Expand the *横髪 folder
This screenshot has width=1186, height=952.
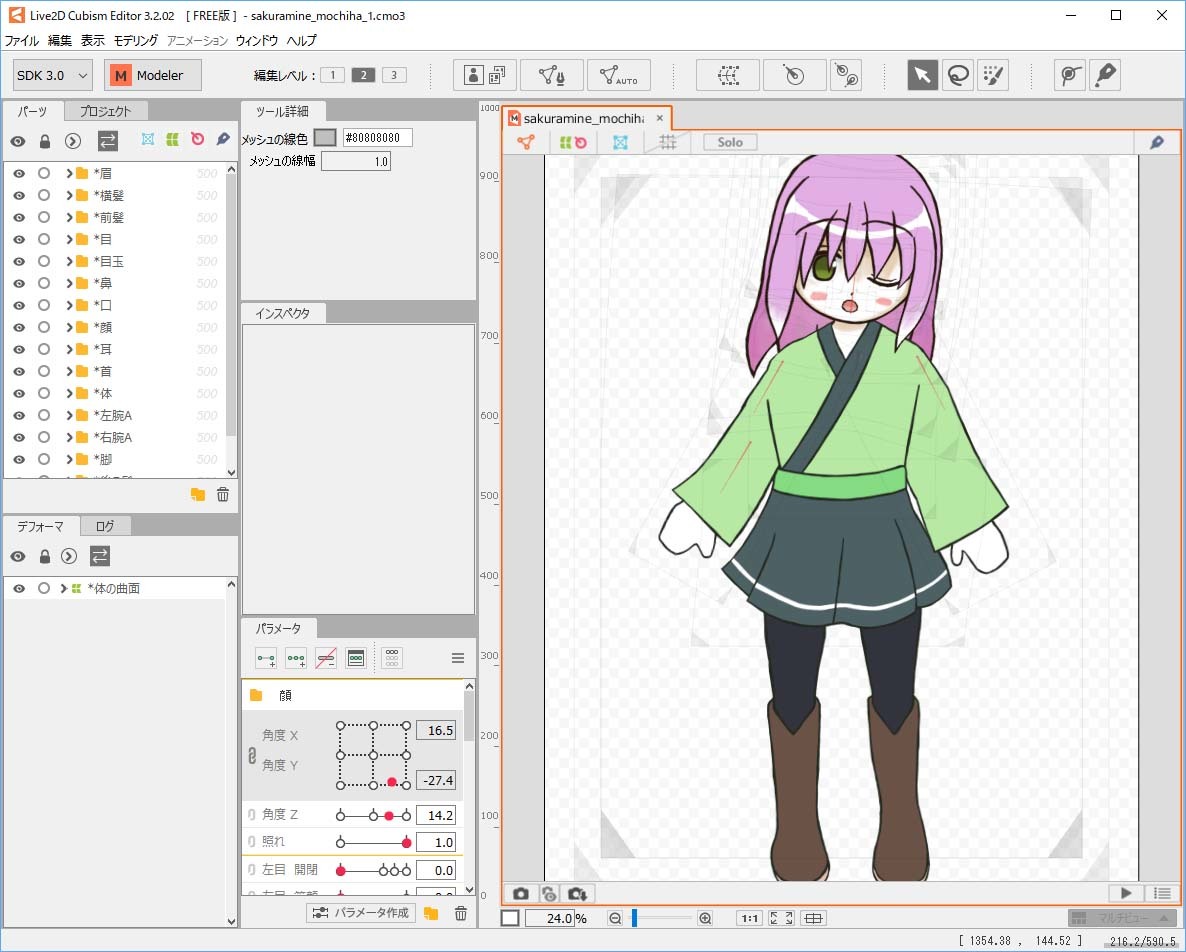pyautogui.click(x=69, y=195)
